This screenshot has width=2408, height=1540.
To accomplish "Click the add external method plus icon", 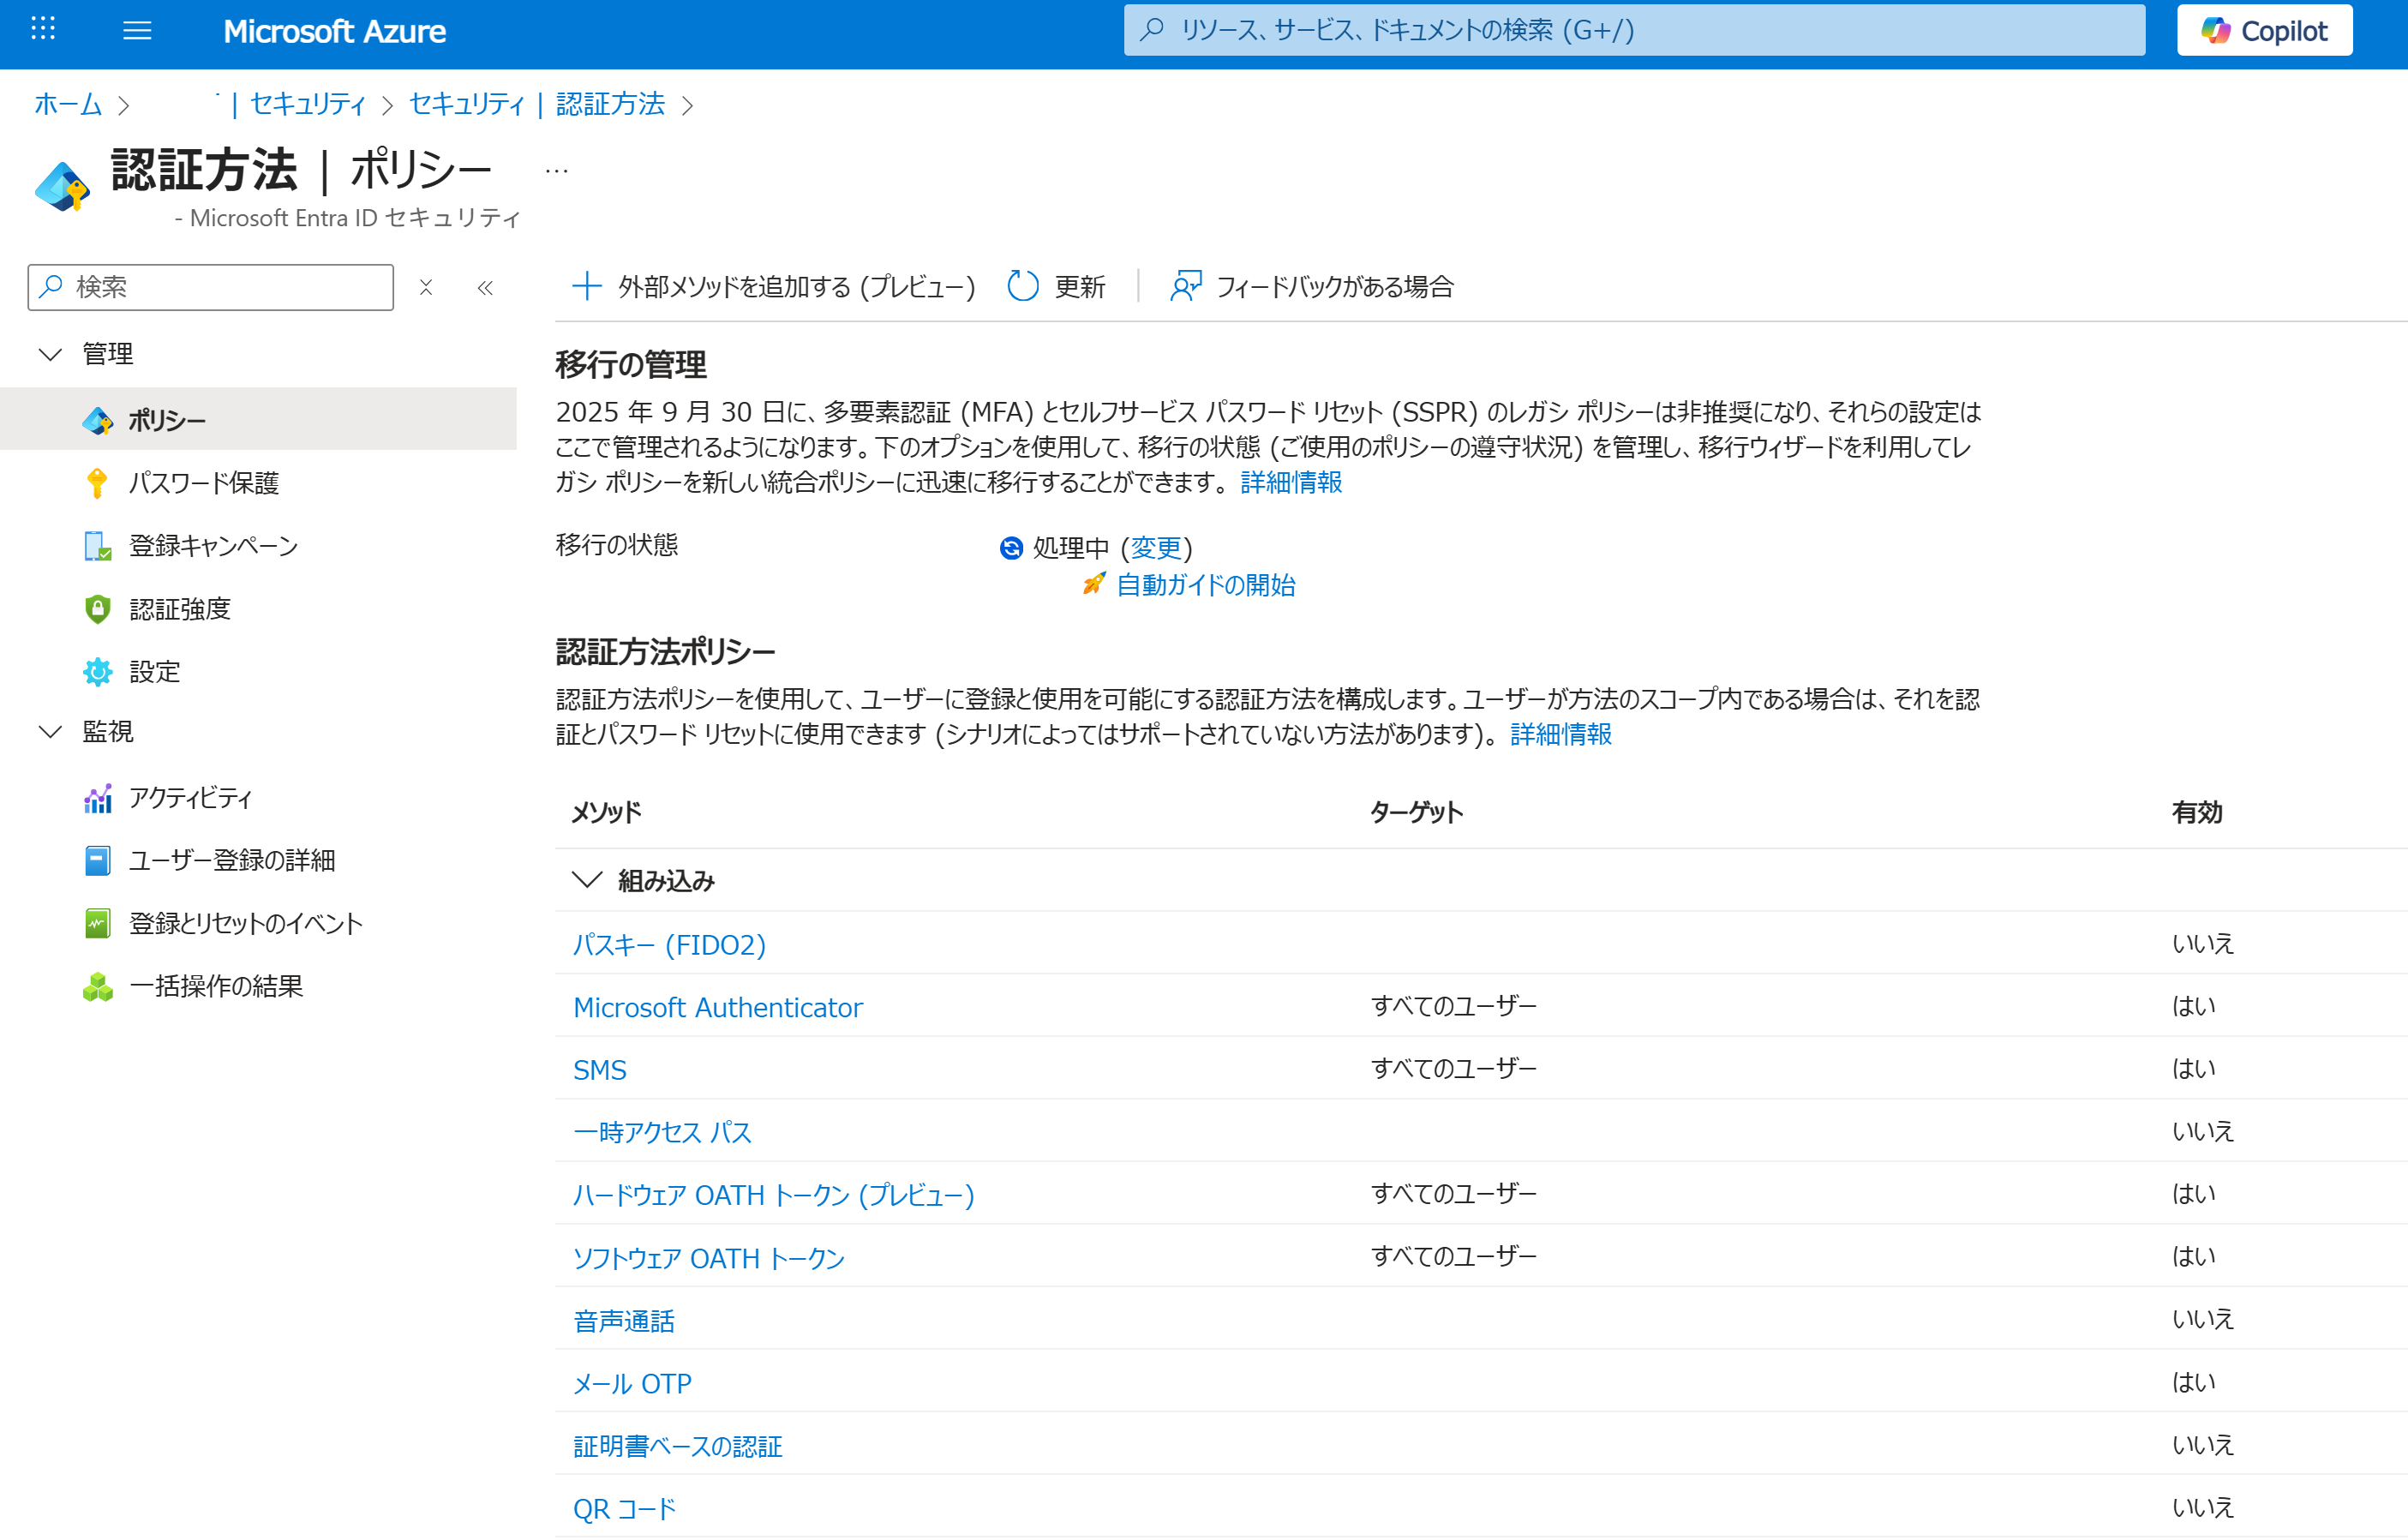I will 586,287.
